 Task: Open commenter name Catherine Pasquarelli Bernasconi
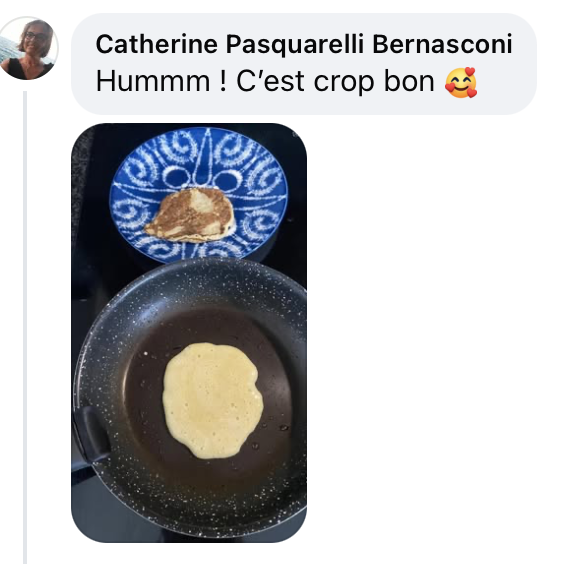point(304,44)
